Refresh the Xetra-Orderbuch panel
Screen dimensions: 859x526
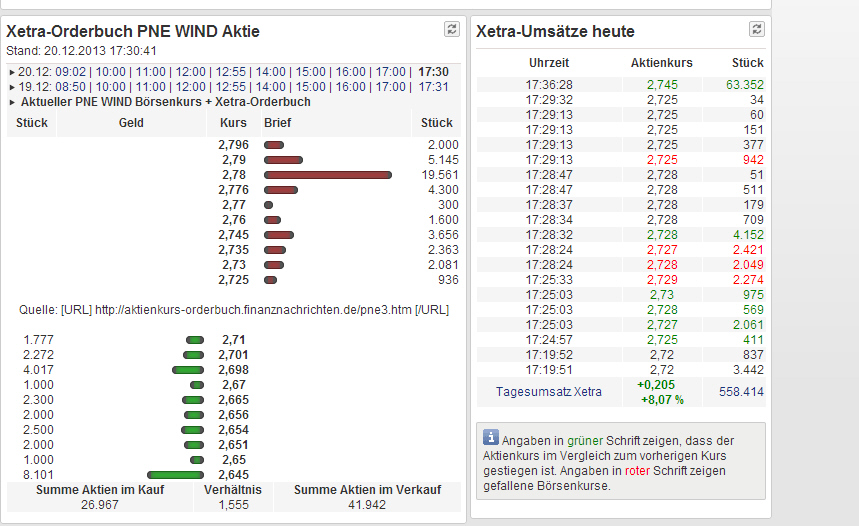(x=451, y=29)
